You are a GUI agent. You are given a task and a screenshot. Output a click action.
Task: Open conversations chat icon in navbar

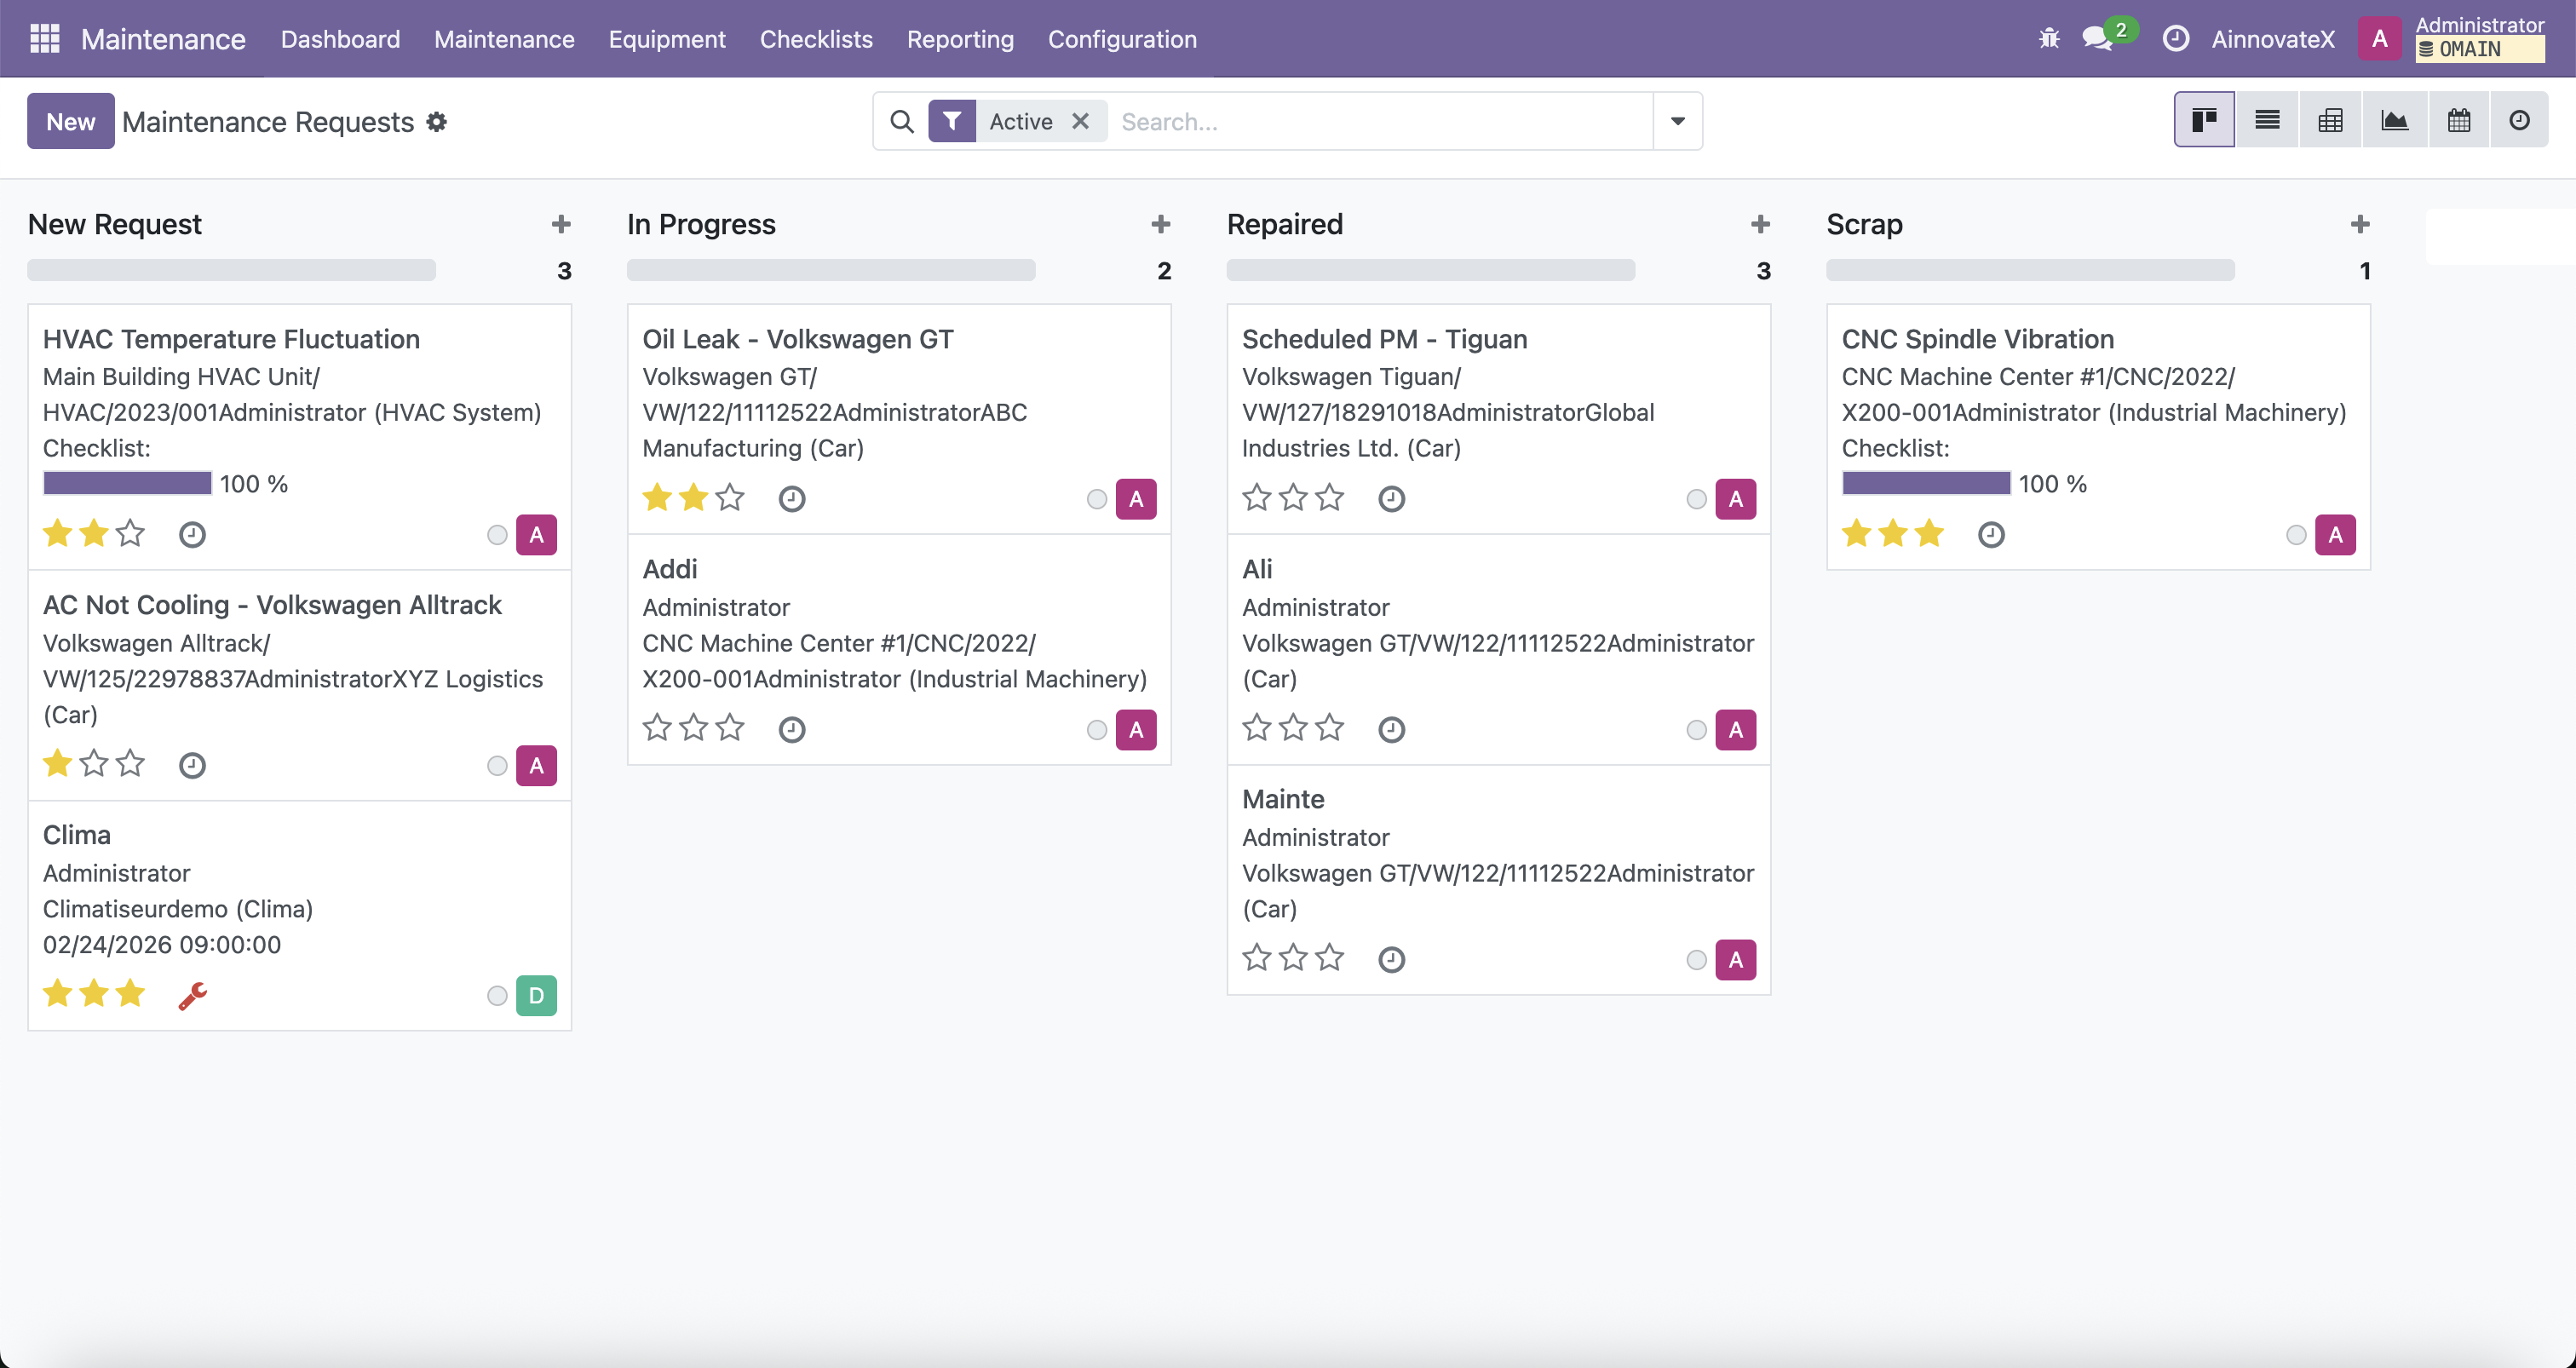click(2097, 39)
